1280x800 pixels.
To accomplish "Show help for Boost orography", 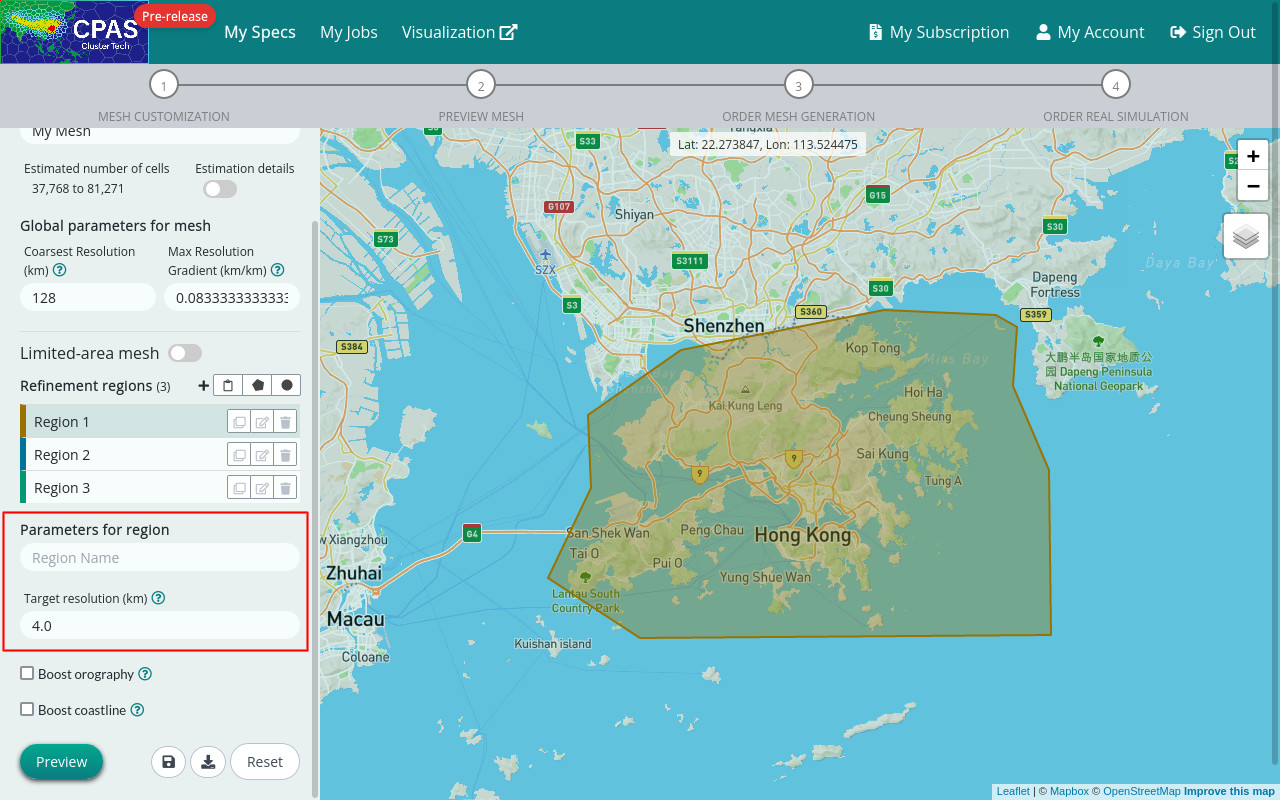I will click(145, 674).
